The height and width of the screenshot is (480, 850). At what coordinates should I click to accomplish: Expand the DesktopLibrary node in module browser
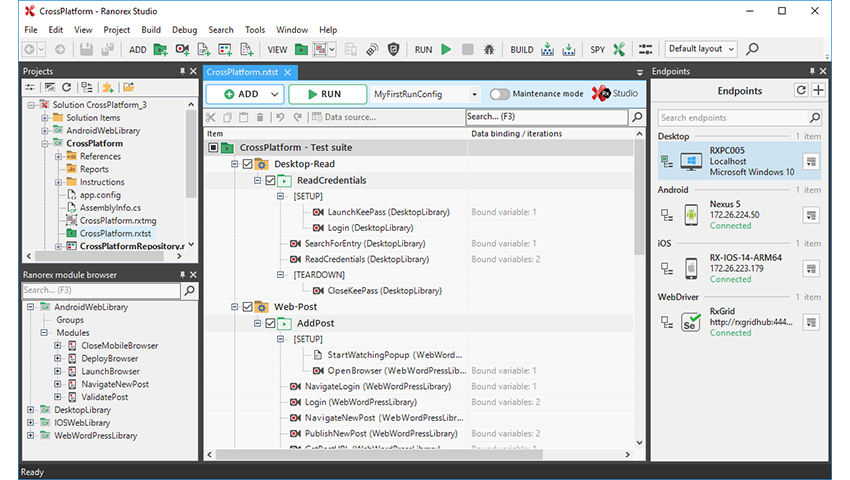(x=31, y=410)
